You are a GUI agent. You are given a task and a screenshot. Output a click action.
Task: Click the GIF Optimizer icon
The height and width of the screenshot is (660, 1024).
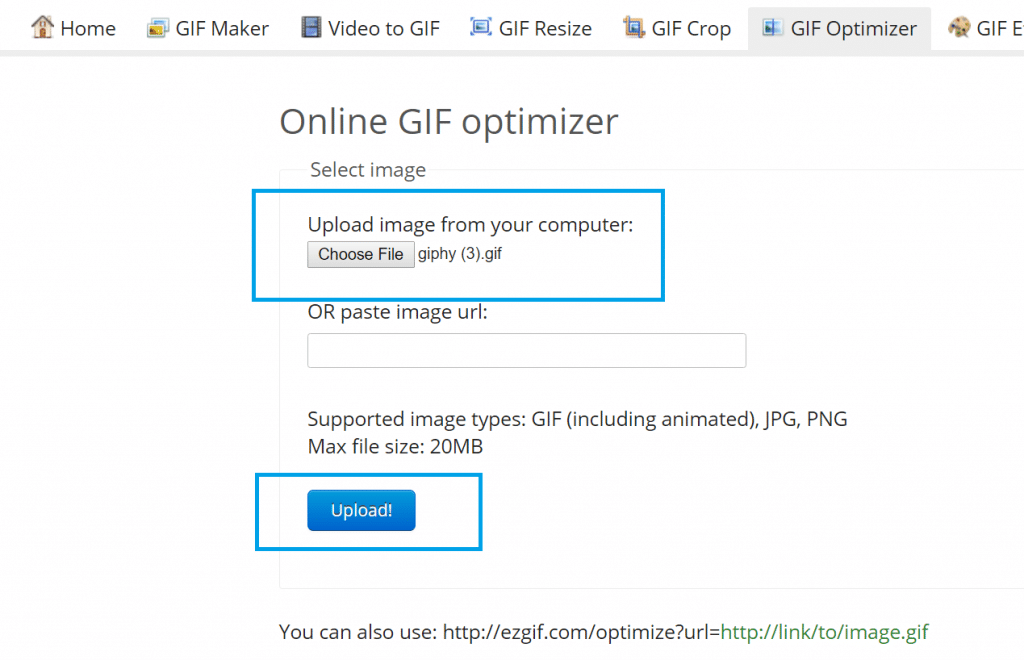point(771,27)
